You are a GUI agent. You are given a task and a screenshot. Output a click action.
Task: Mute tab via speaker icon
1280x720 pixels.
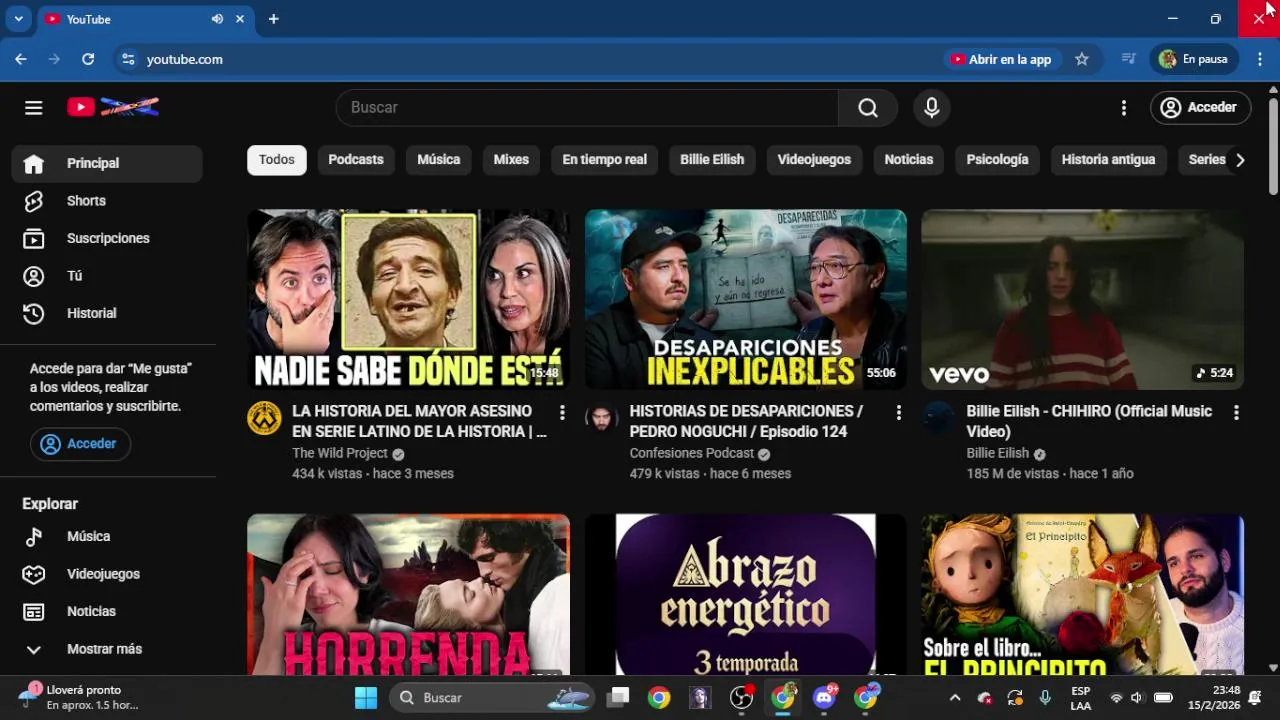click(217, 19)
